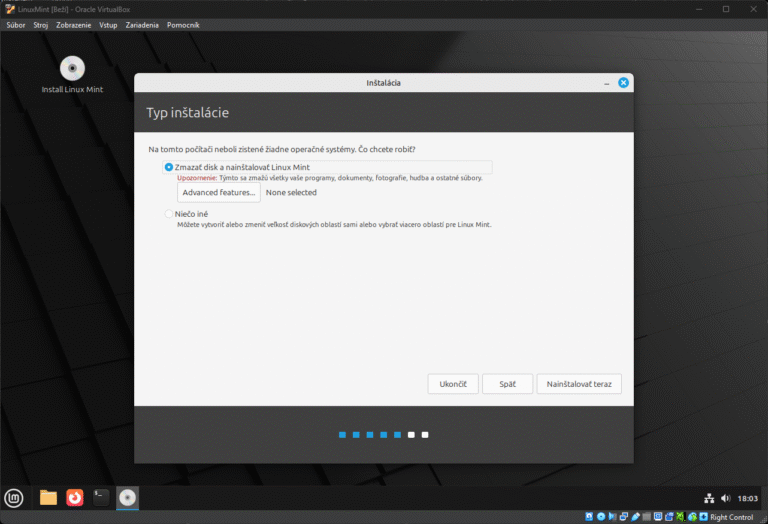Screen dimensions: 768x524
Task: Click Nainštalovať teraz to install
Action: coord(579,384)
